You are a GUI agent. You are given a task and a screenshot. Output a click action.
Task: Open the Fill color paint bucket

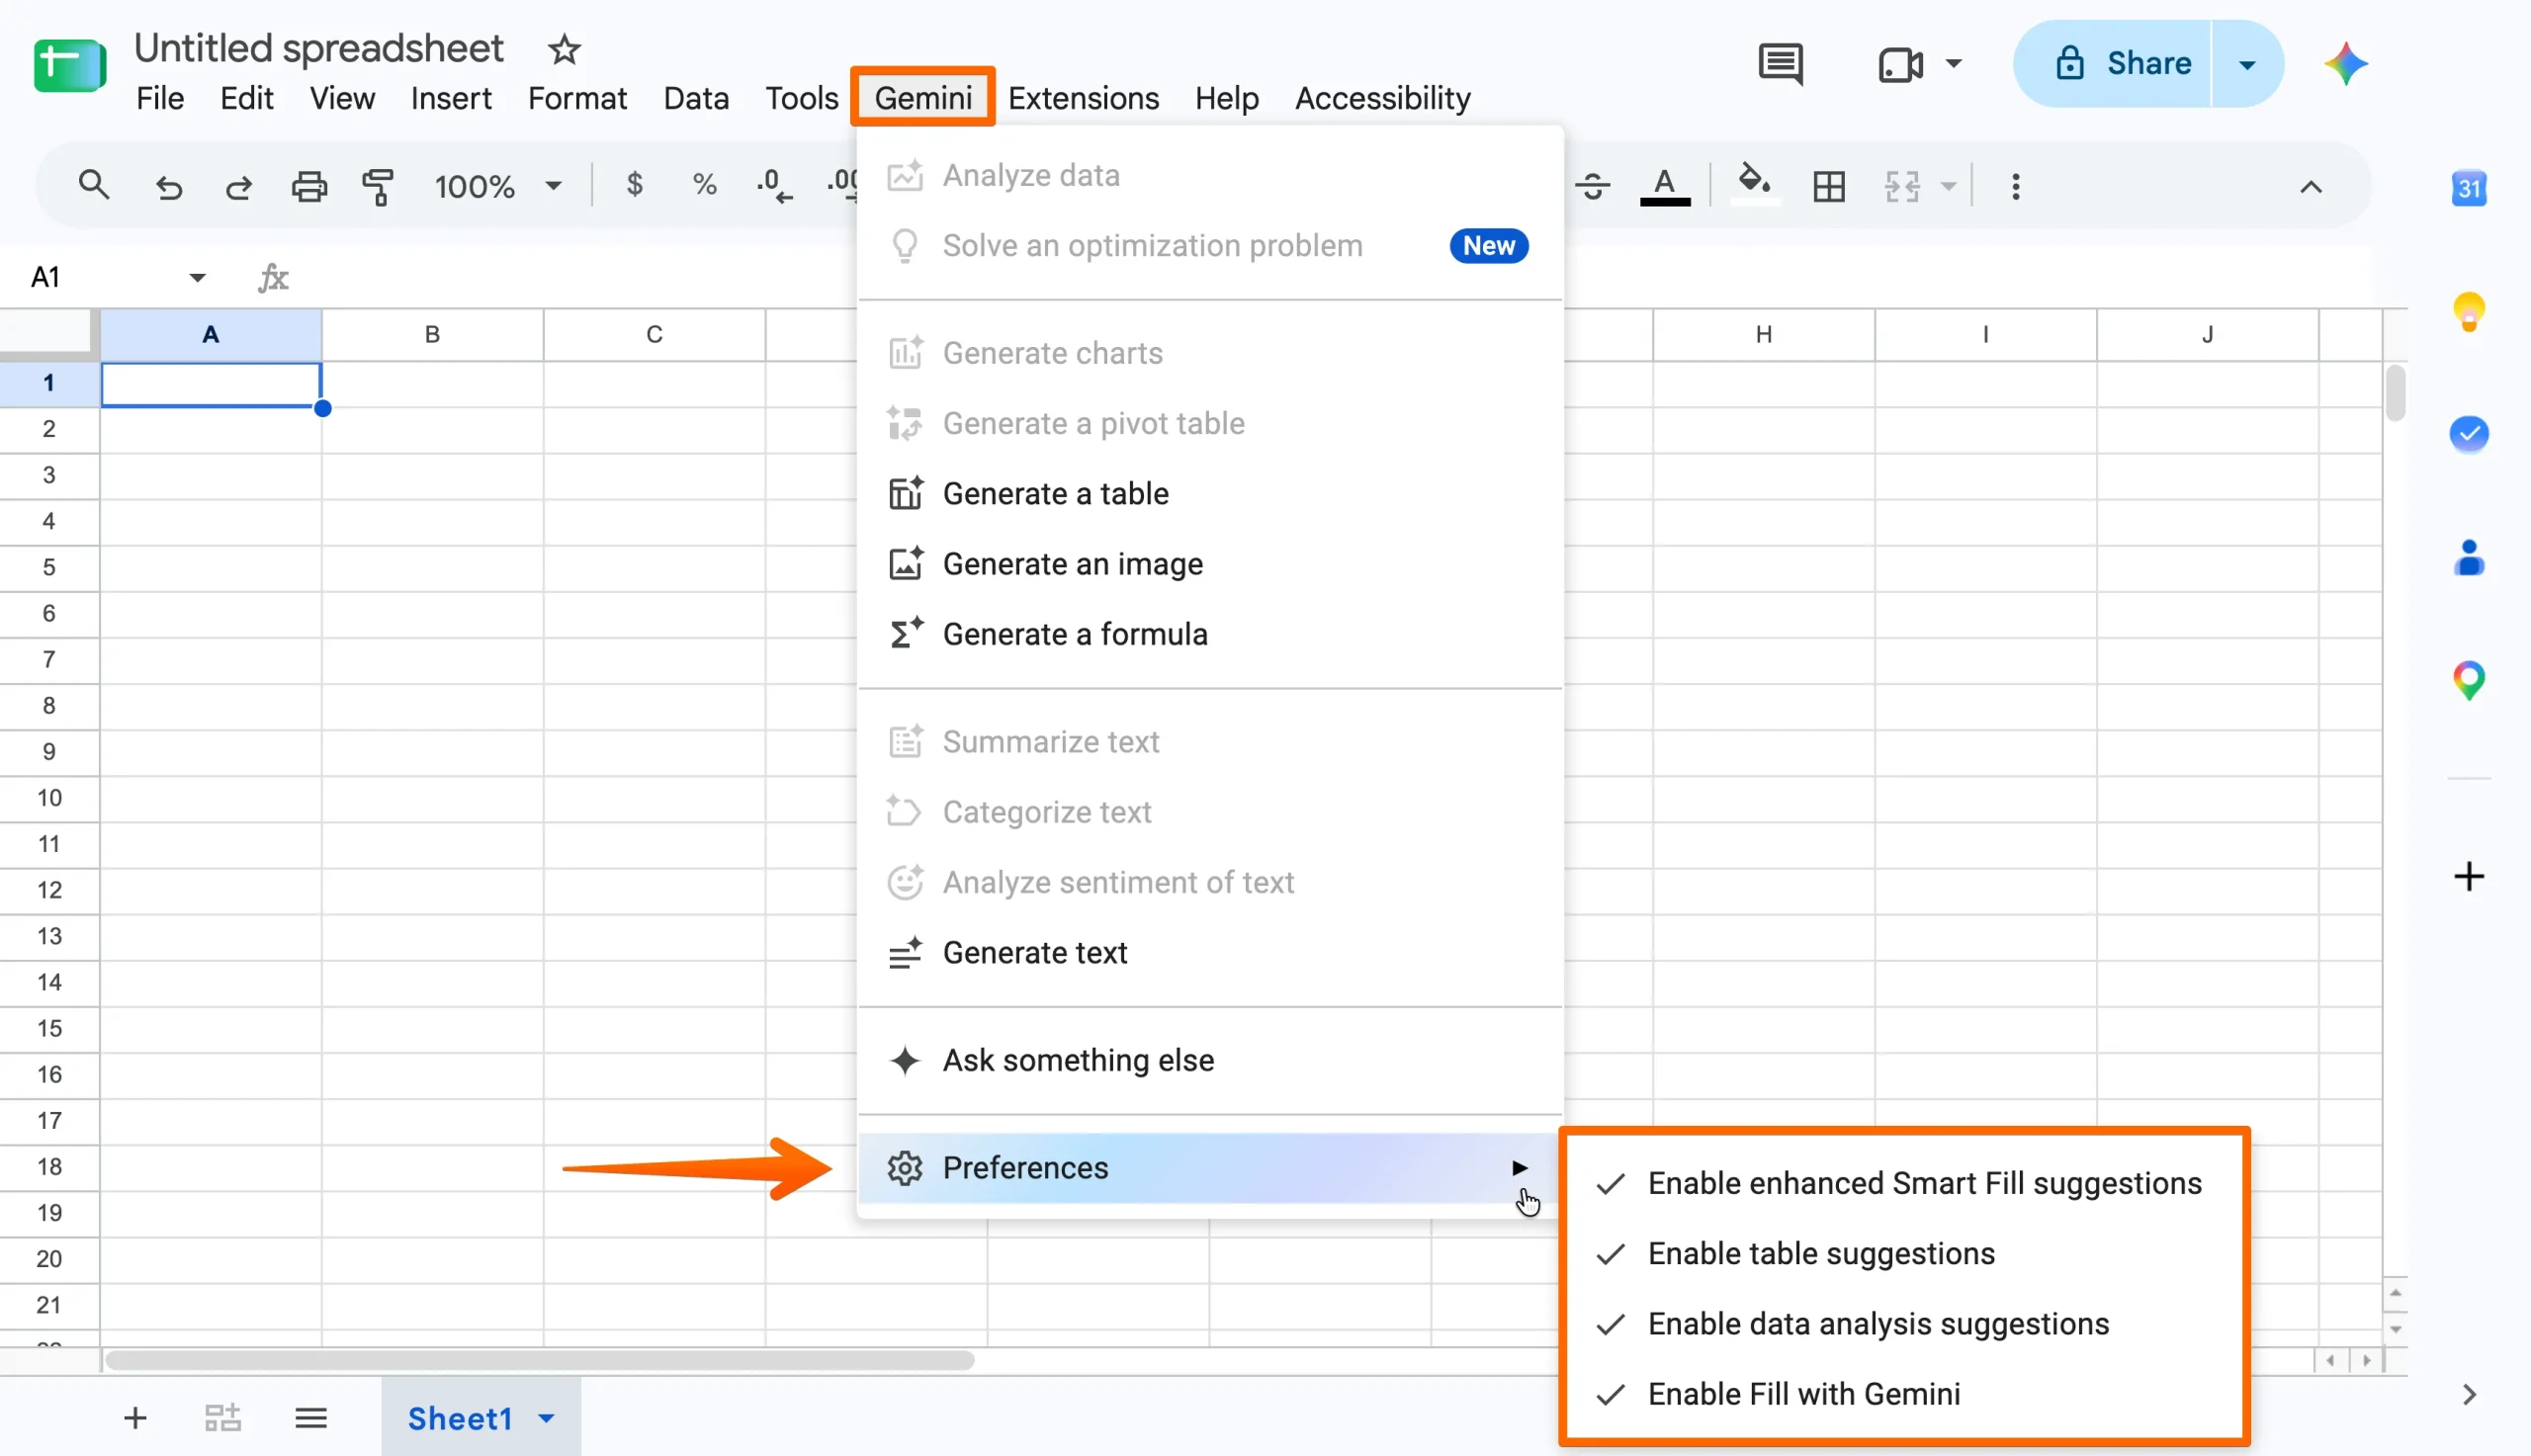(1755, 184)
